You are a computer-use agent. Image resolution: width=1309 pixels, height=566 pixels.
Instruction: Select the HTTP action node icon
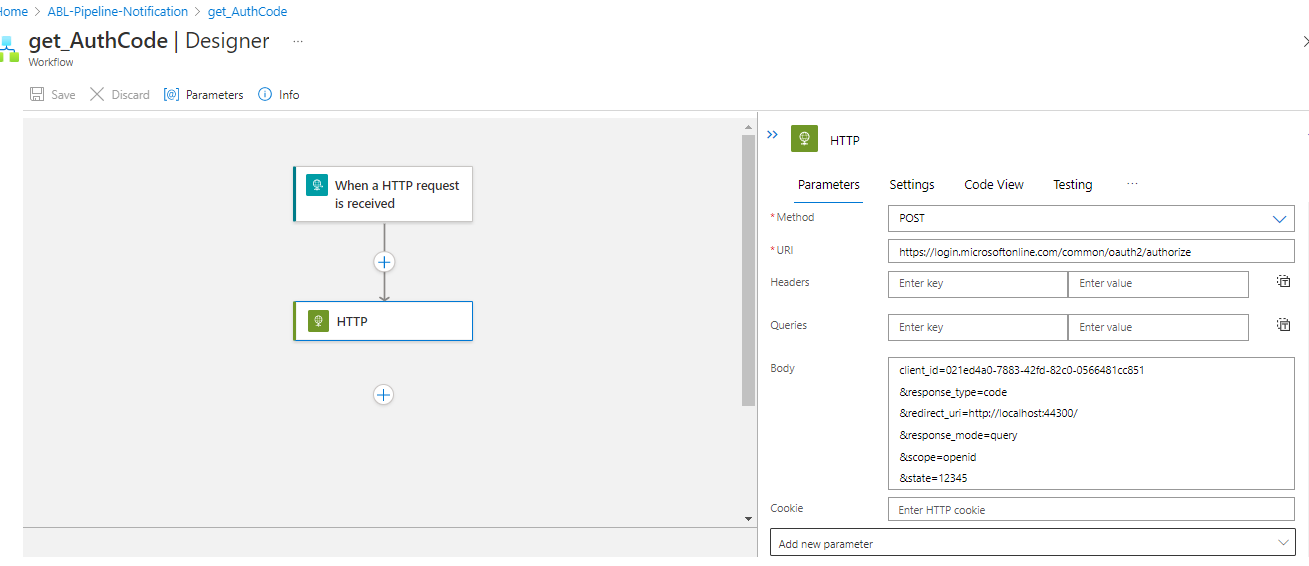tap(318, 321)
